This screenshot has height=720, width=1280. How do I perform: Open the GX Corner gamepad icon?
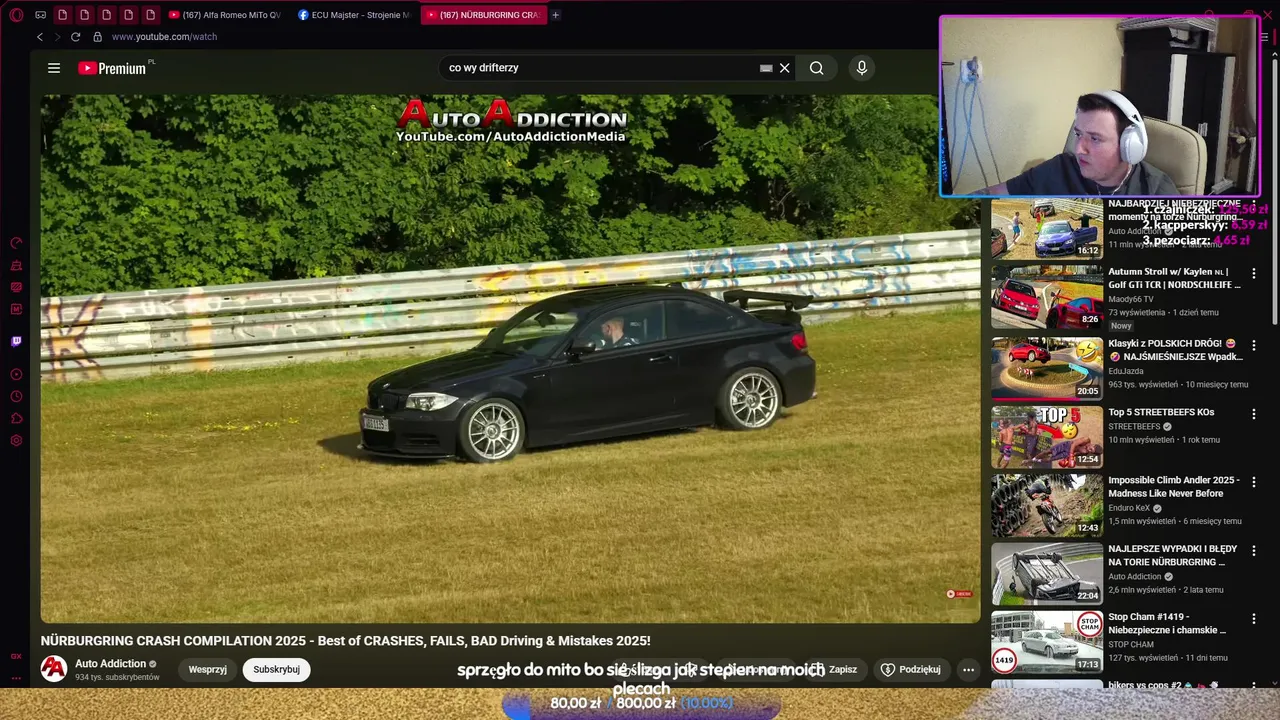40,15
